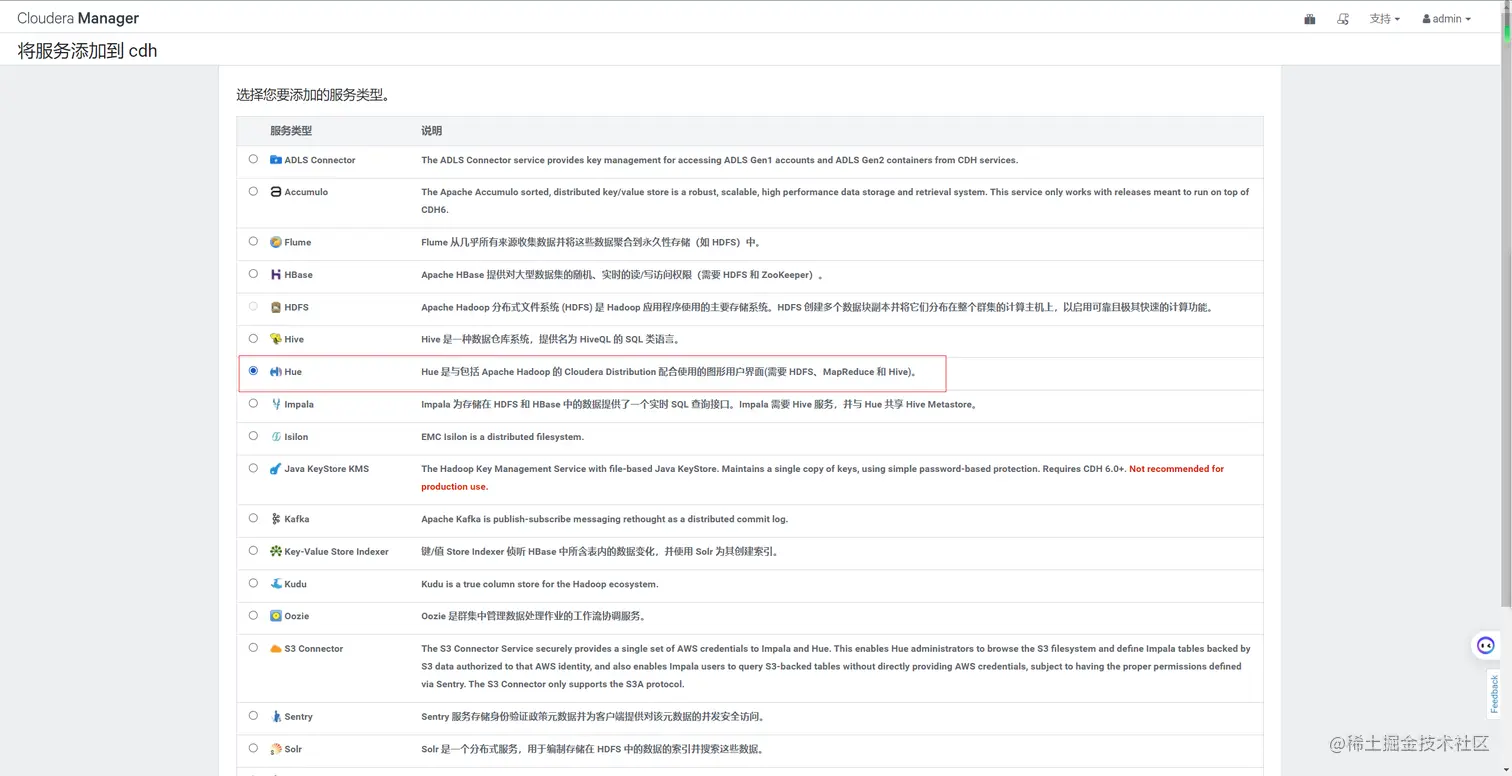Click the page title 将服务添加到 cdh
The width and height of the screenshot is (1512, 776).
(x=88, y=50)
